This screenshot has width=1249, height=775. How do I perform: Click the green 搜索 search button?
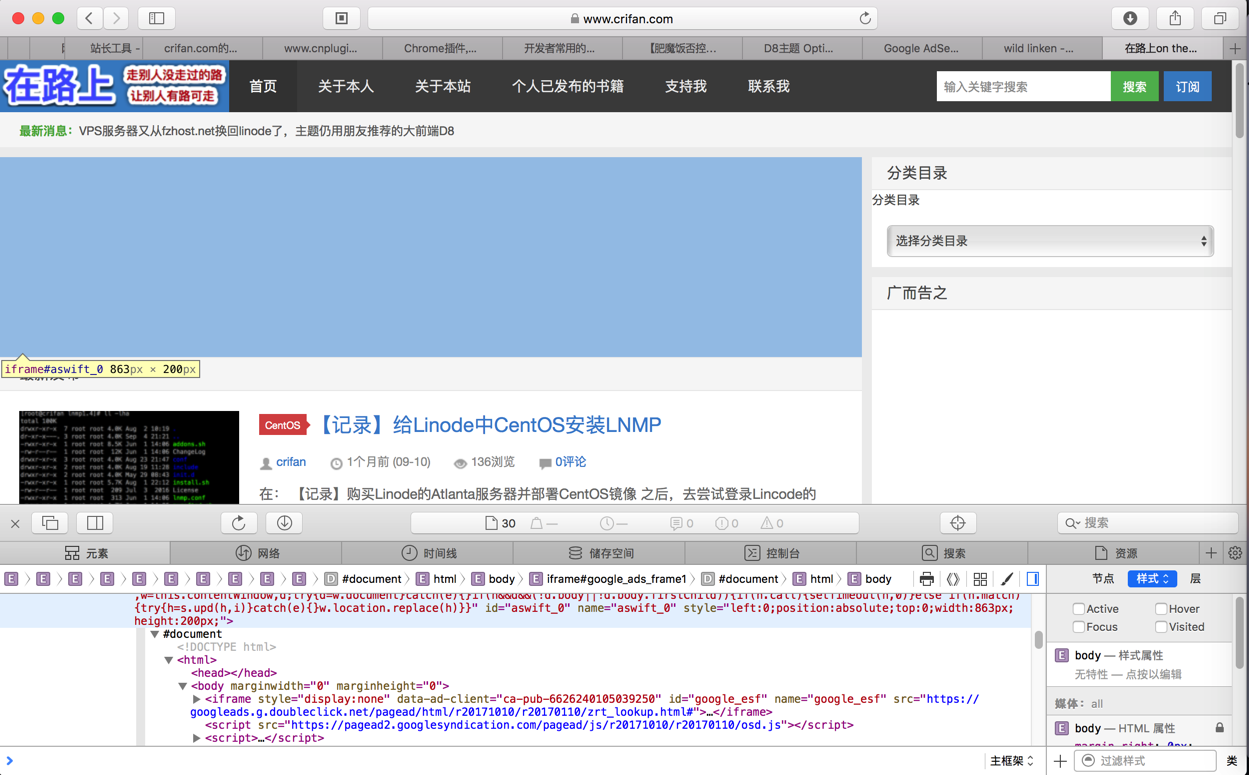pyautogui.click(x=1134, y=87)
